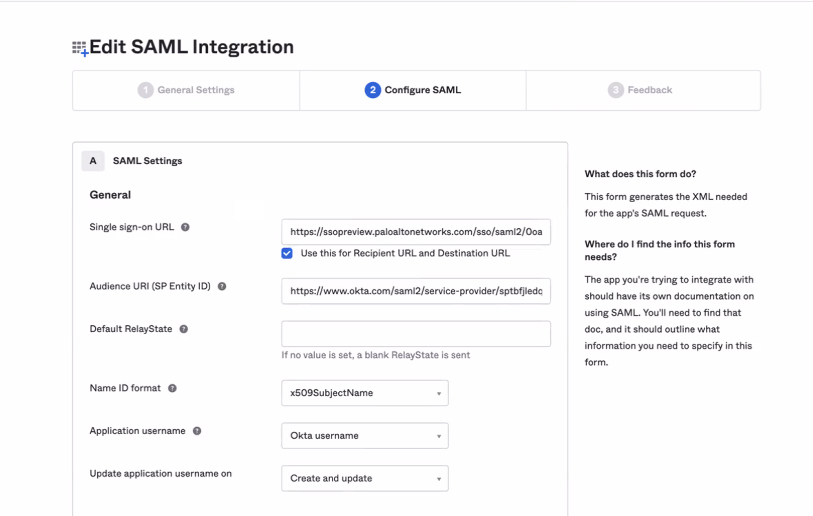Click help icon beside Name ID format

point(173,388)
